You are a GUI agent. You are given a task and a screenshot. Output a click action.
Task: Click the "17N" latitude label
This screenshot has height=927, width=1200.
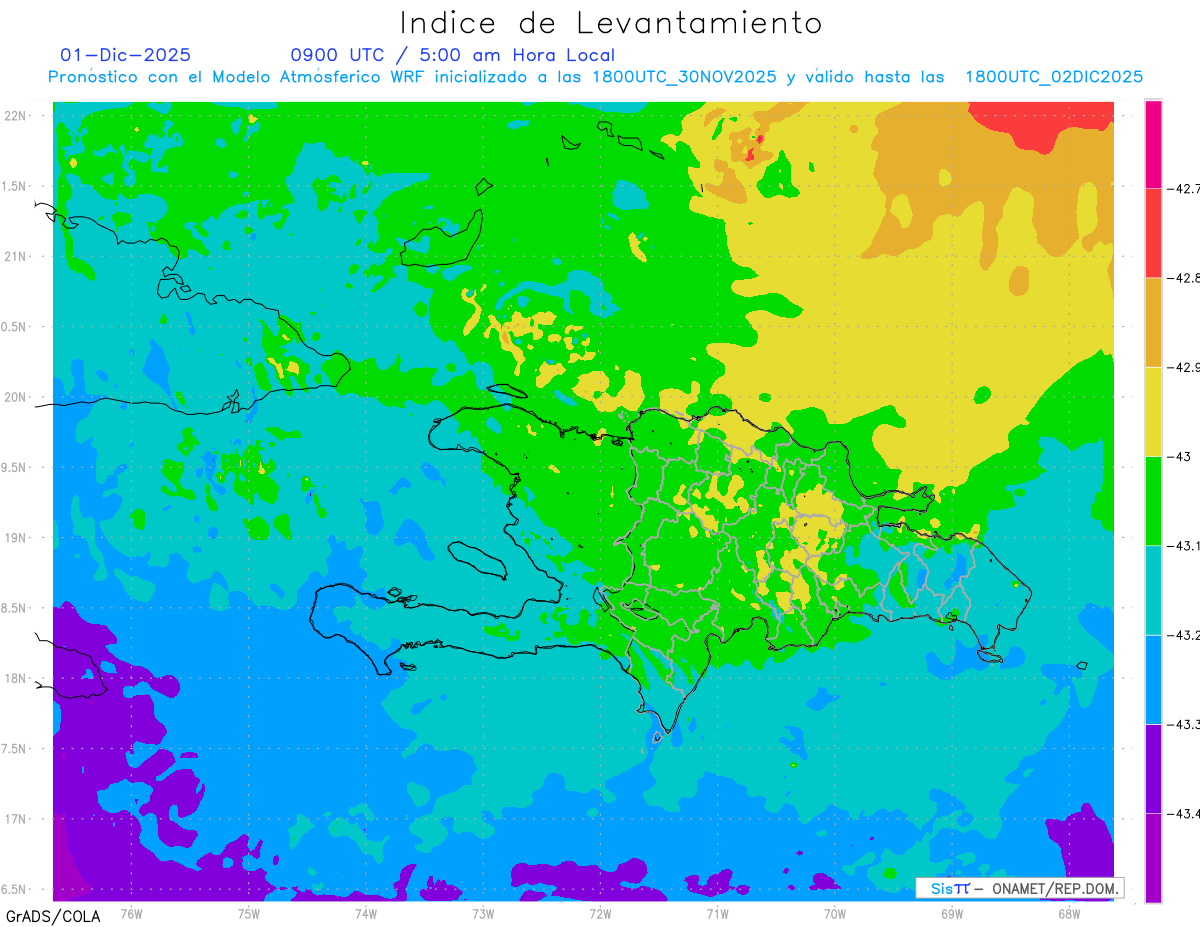click(15, 819)
